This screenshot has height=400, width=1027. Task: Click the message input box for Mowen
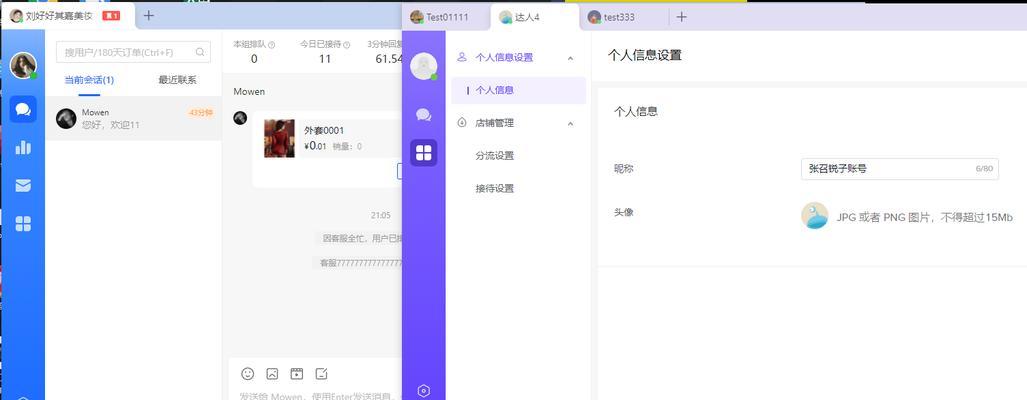coord(316,395)
